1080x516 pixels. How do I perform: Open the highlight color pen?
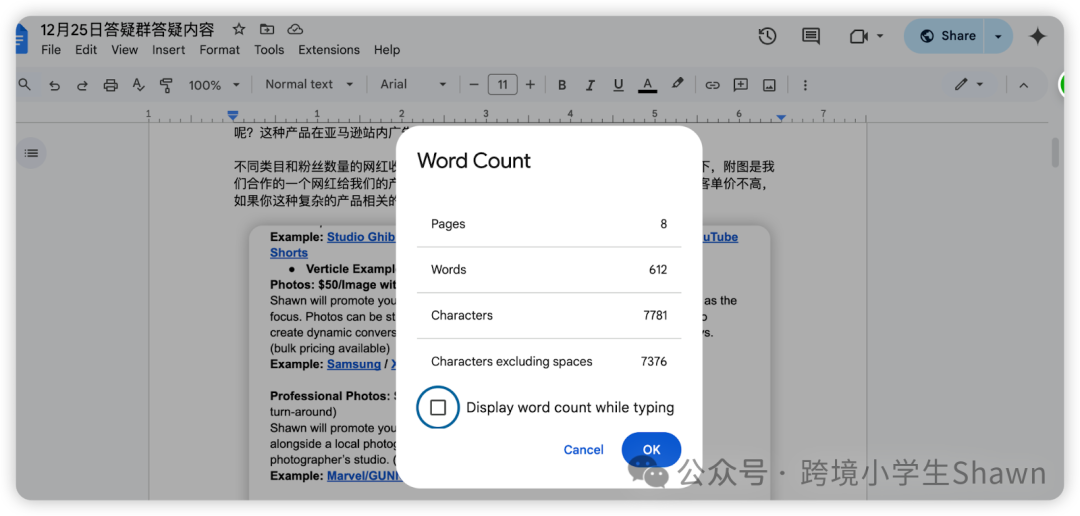678,84
